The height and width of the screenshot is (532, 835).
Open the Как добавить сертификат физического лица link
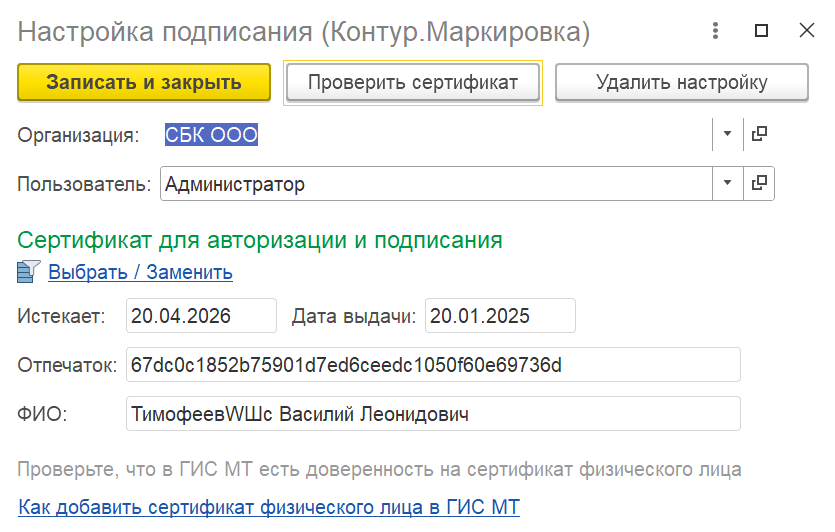pyautogui.click(x=269, y=507)
